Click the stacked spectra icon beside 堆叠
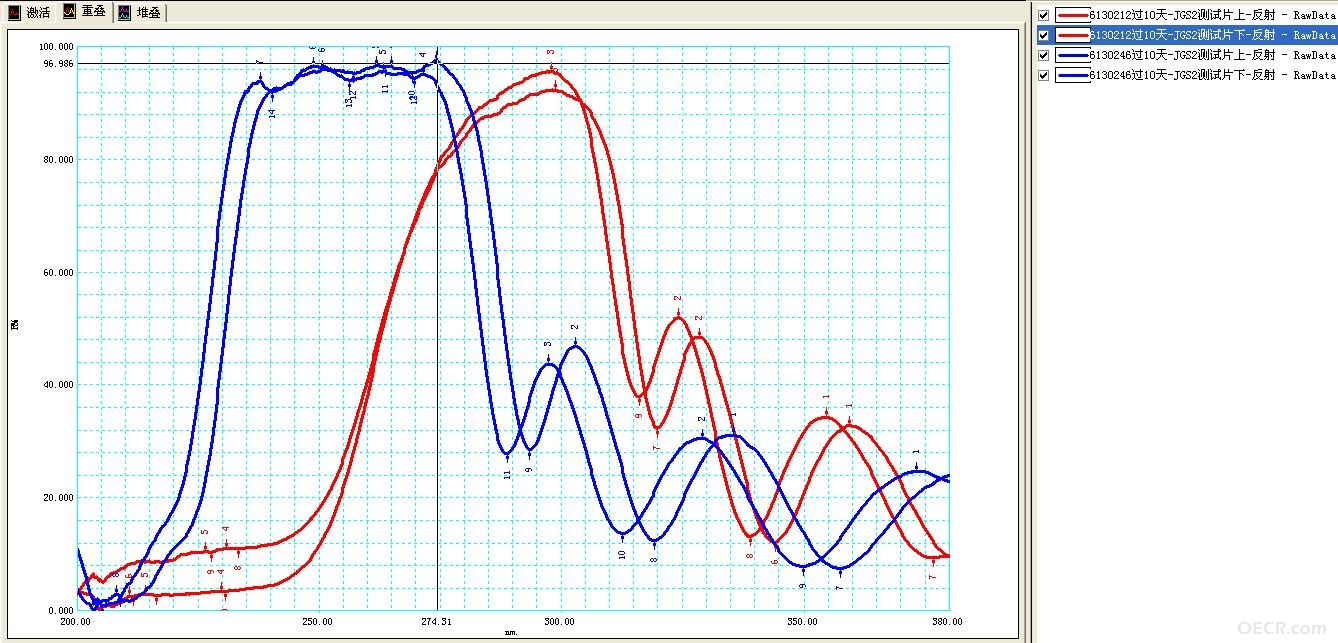The height and width of the screenshot is (643, 1338). coord(124,12)
